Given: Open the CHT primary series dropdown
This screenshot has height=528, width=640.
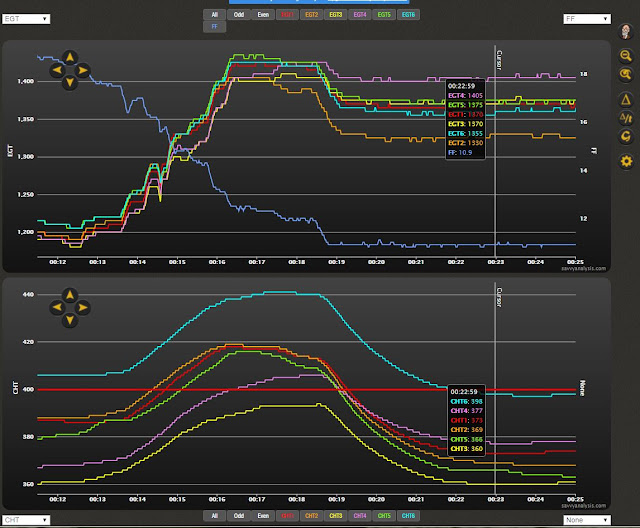Looking at the screenshot, I should pos(26,520).
